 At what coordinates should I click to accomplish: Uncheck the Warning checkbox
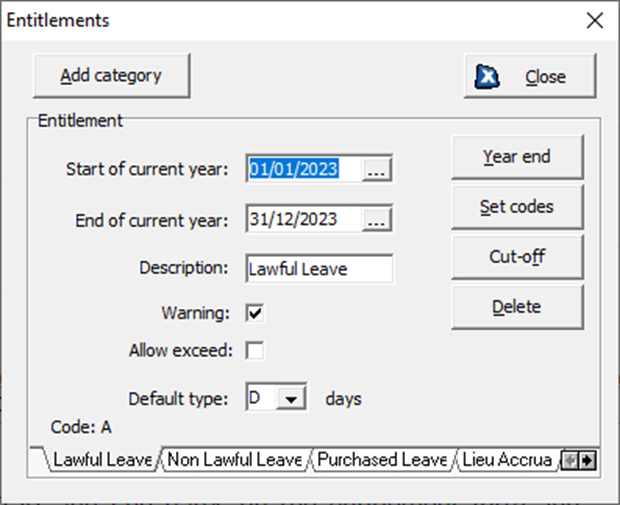[255, 314]
